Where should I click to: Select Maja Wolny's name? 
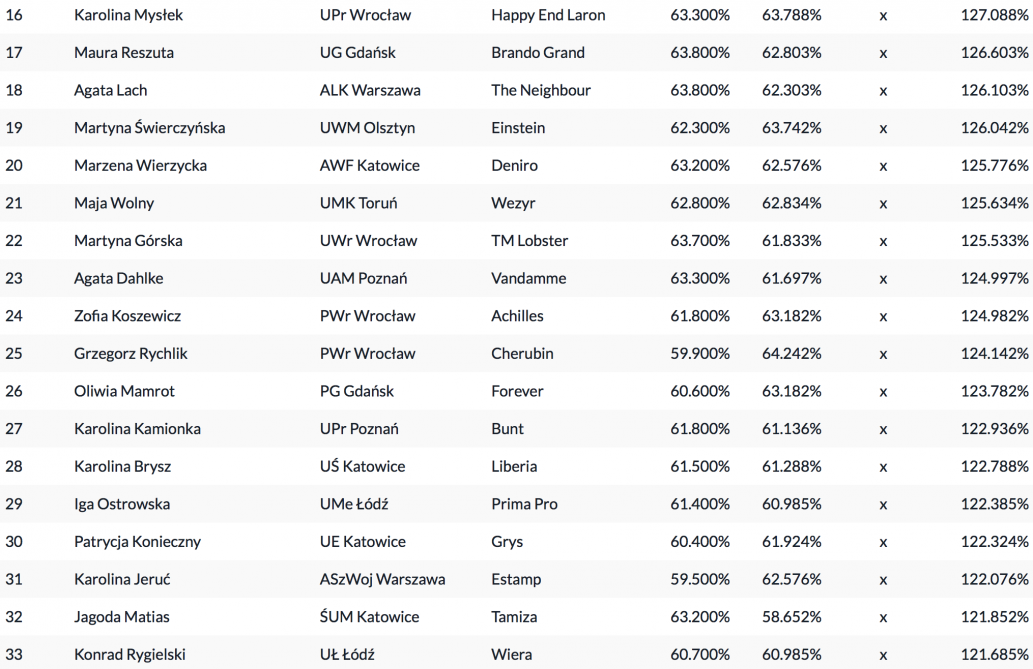point(114,203)
